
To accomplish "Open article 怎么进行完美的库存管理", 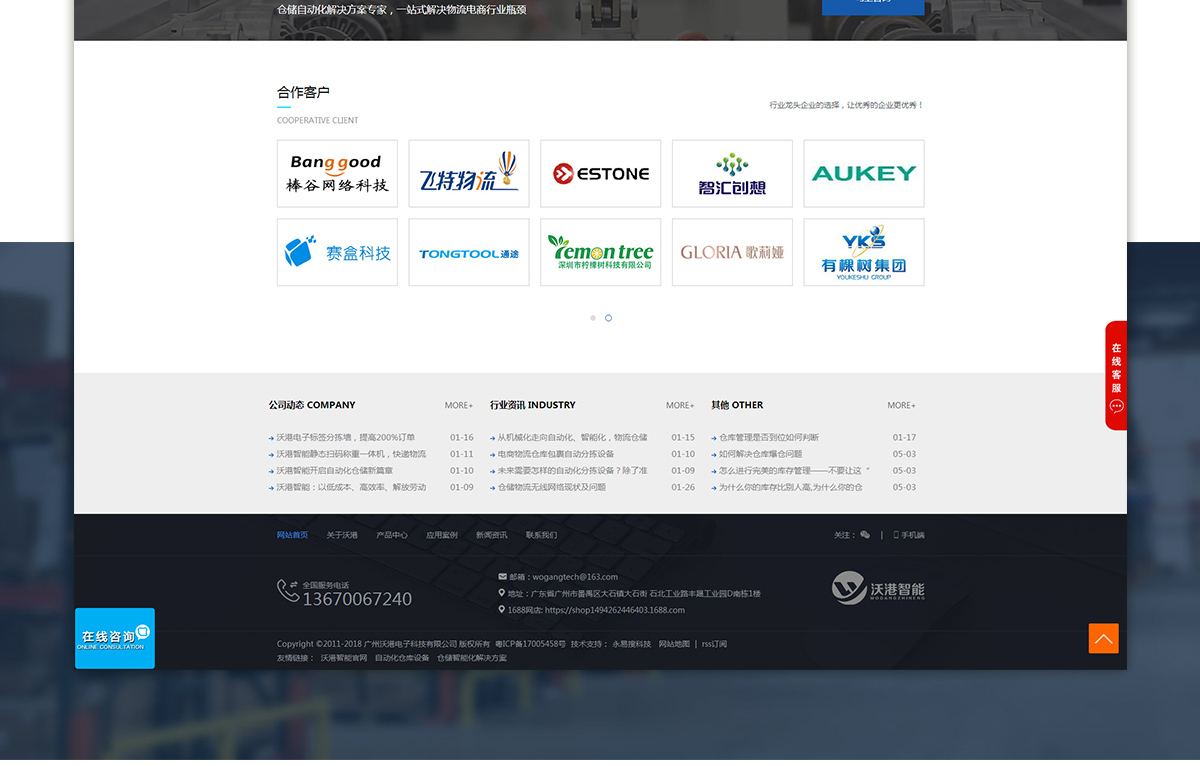I will (x=794, y=471).
